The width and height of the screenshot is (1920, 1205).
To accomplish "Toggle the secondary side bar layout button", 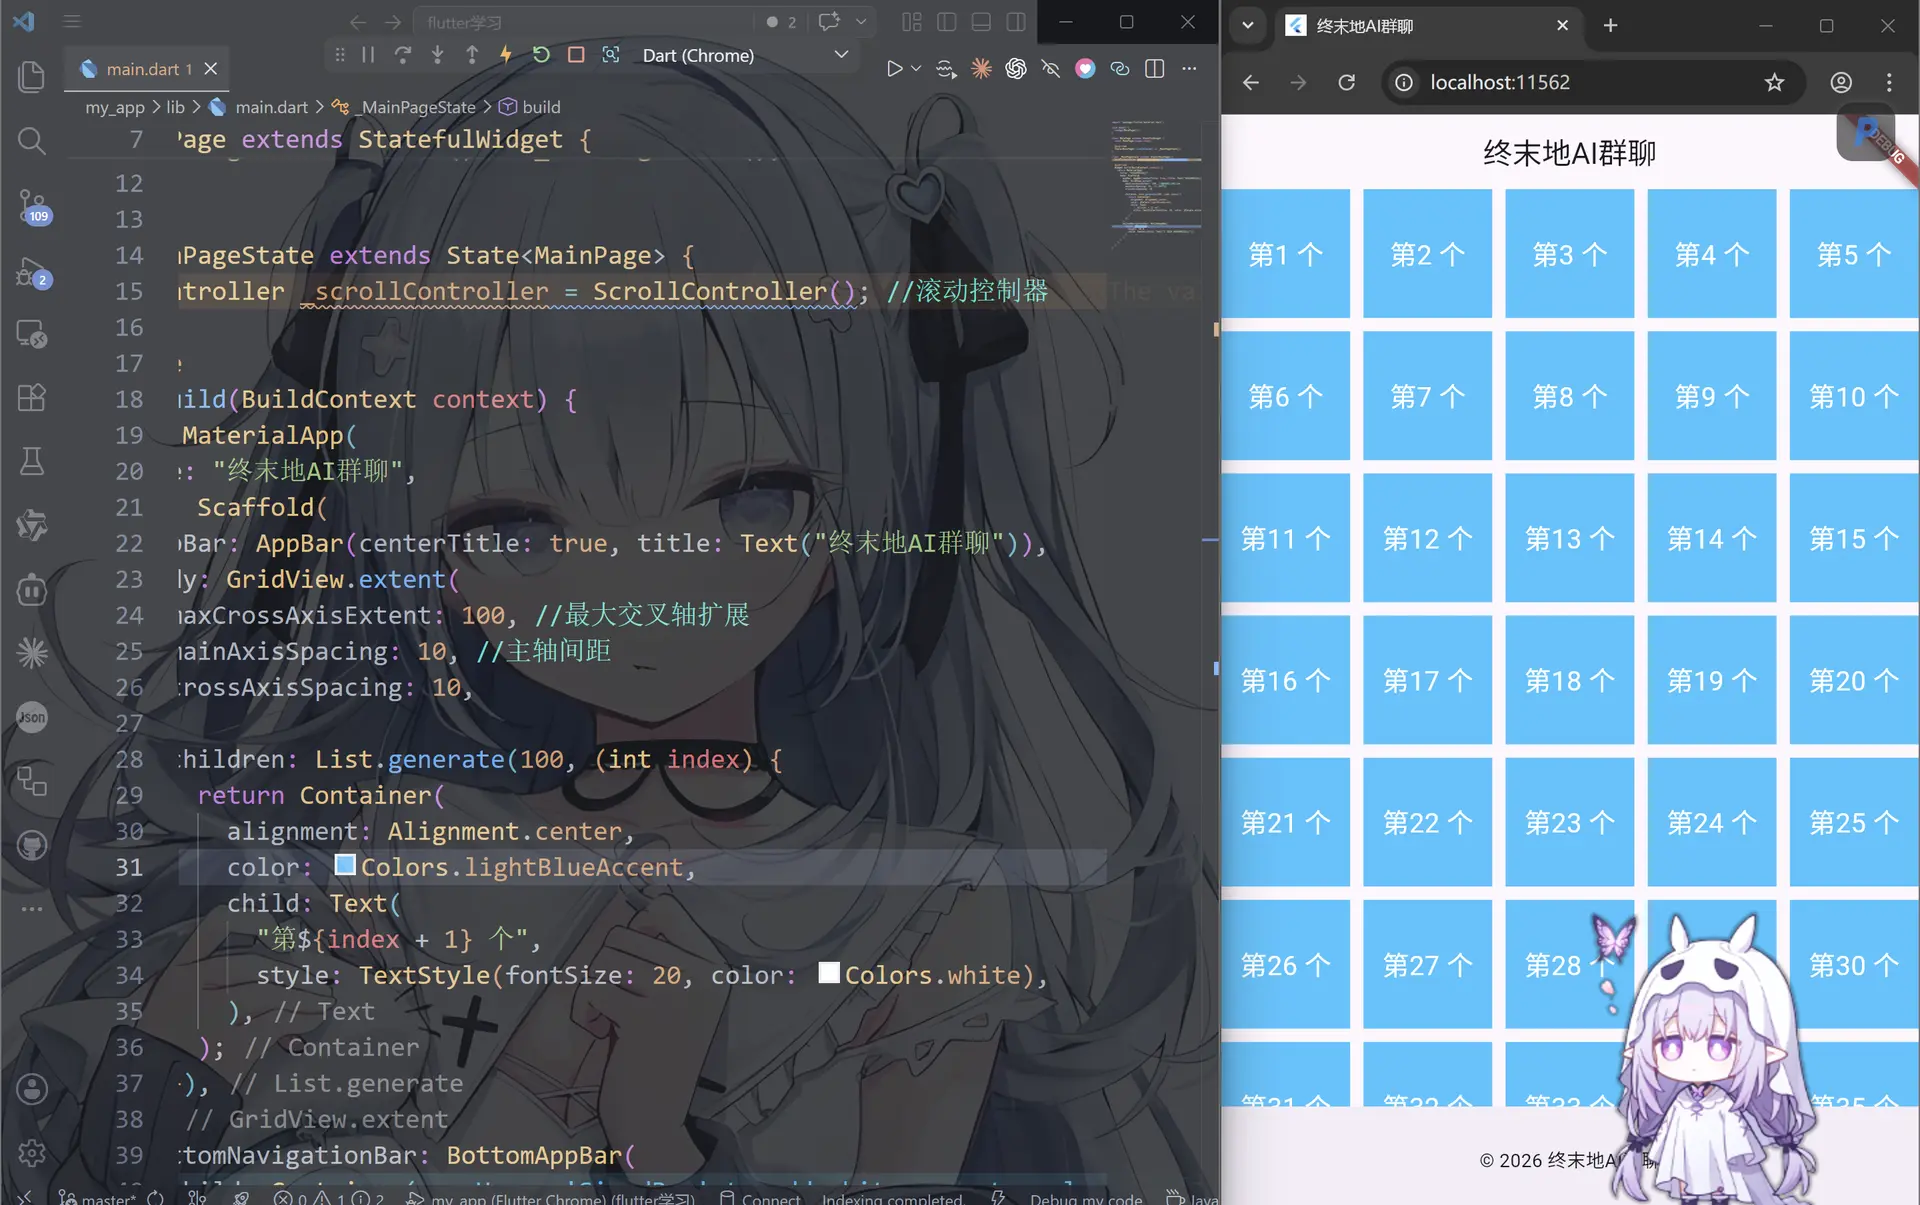I will pyautogui.click(x=1016, y=22).
